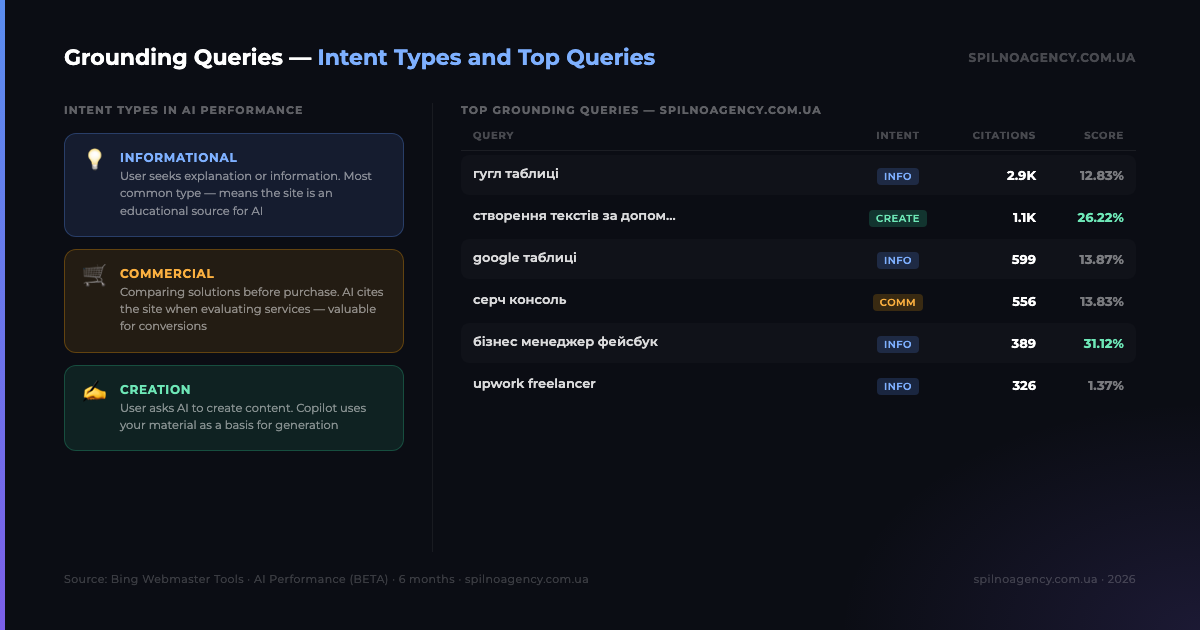Click the CREATE intent badge

click(x=898, y=218)
